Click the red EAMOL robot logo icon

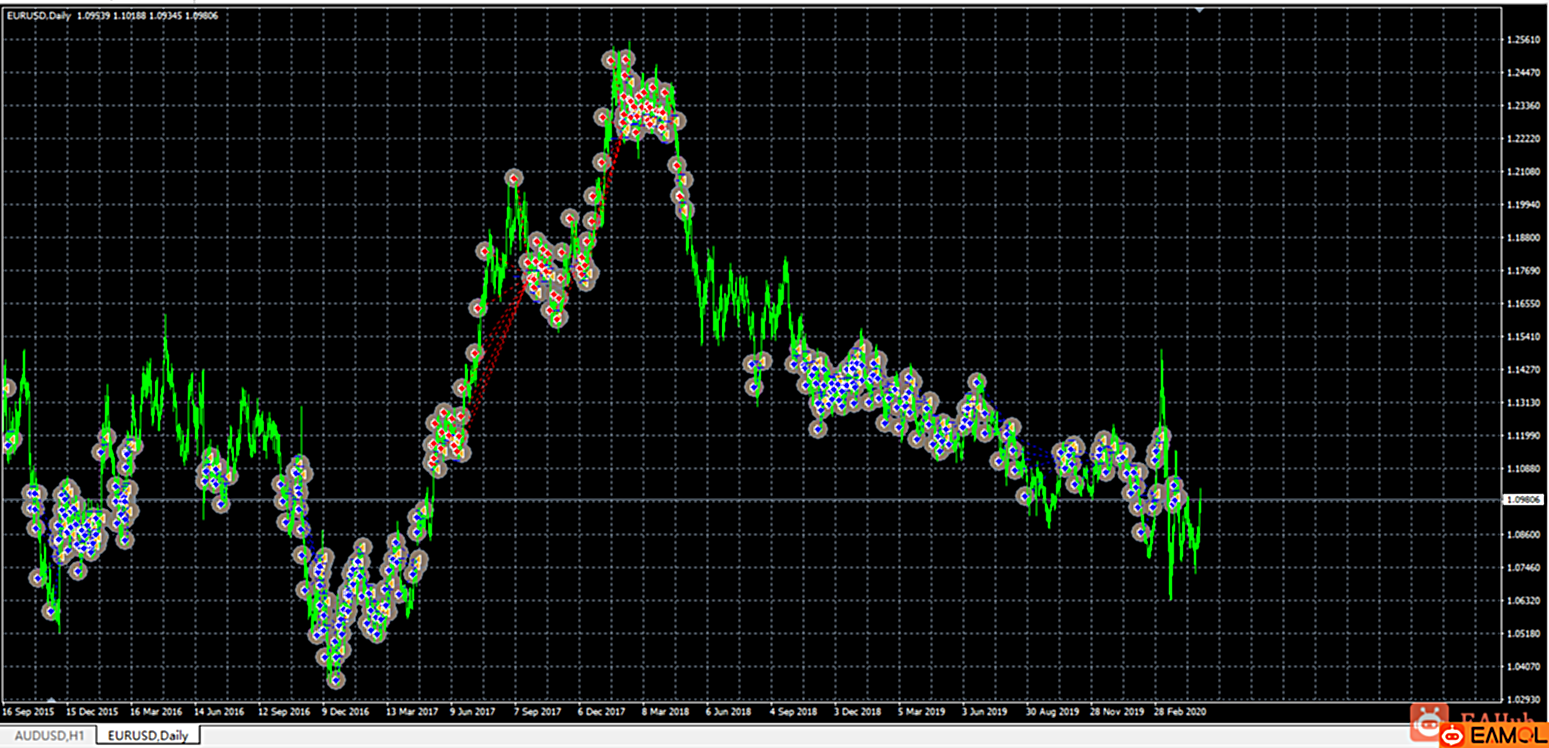coord(1453,737)
